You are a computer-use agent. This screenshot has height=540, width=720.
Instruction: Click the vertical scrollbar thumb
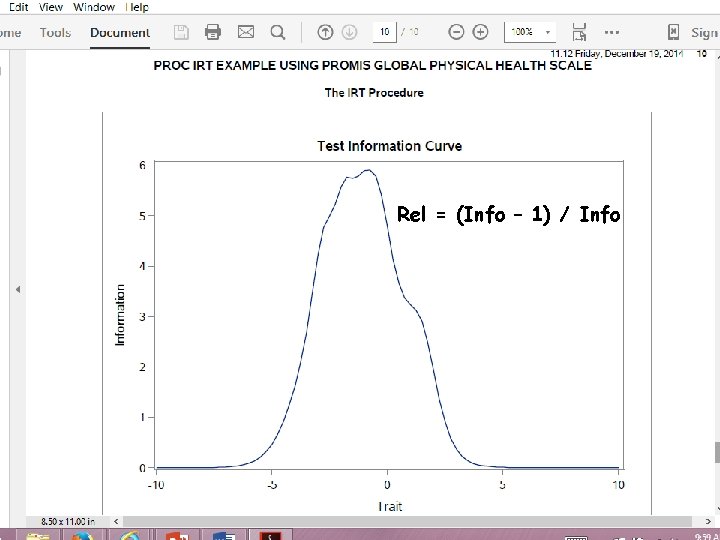click(717, 452)
